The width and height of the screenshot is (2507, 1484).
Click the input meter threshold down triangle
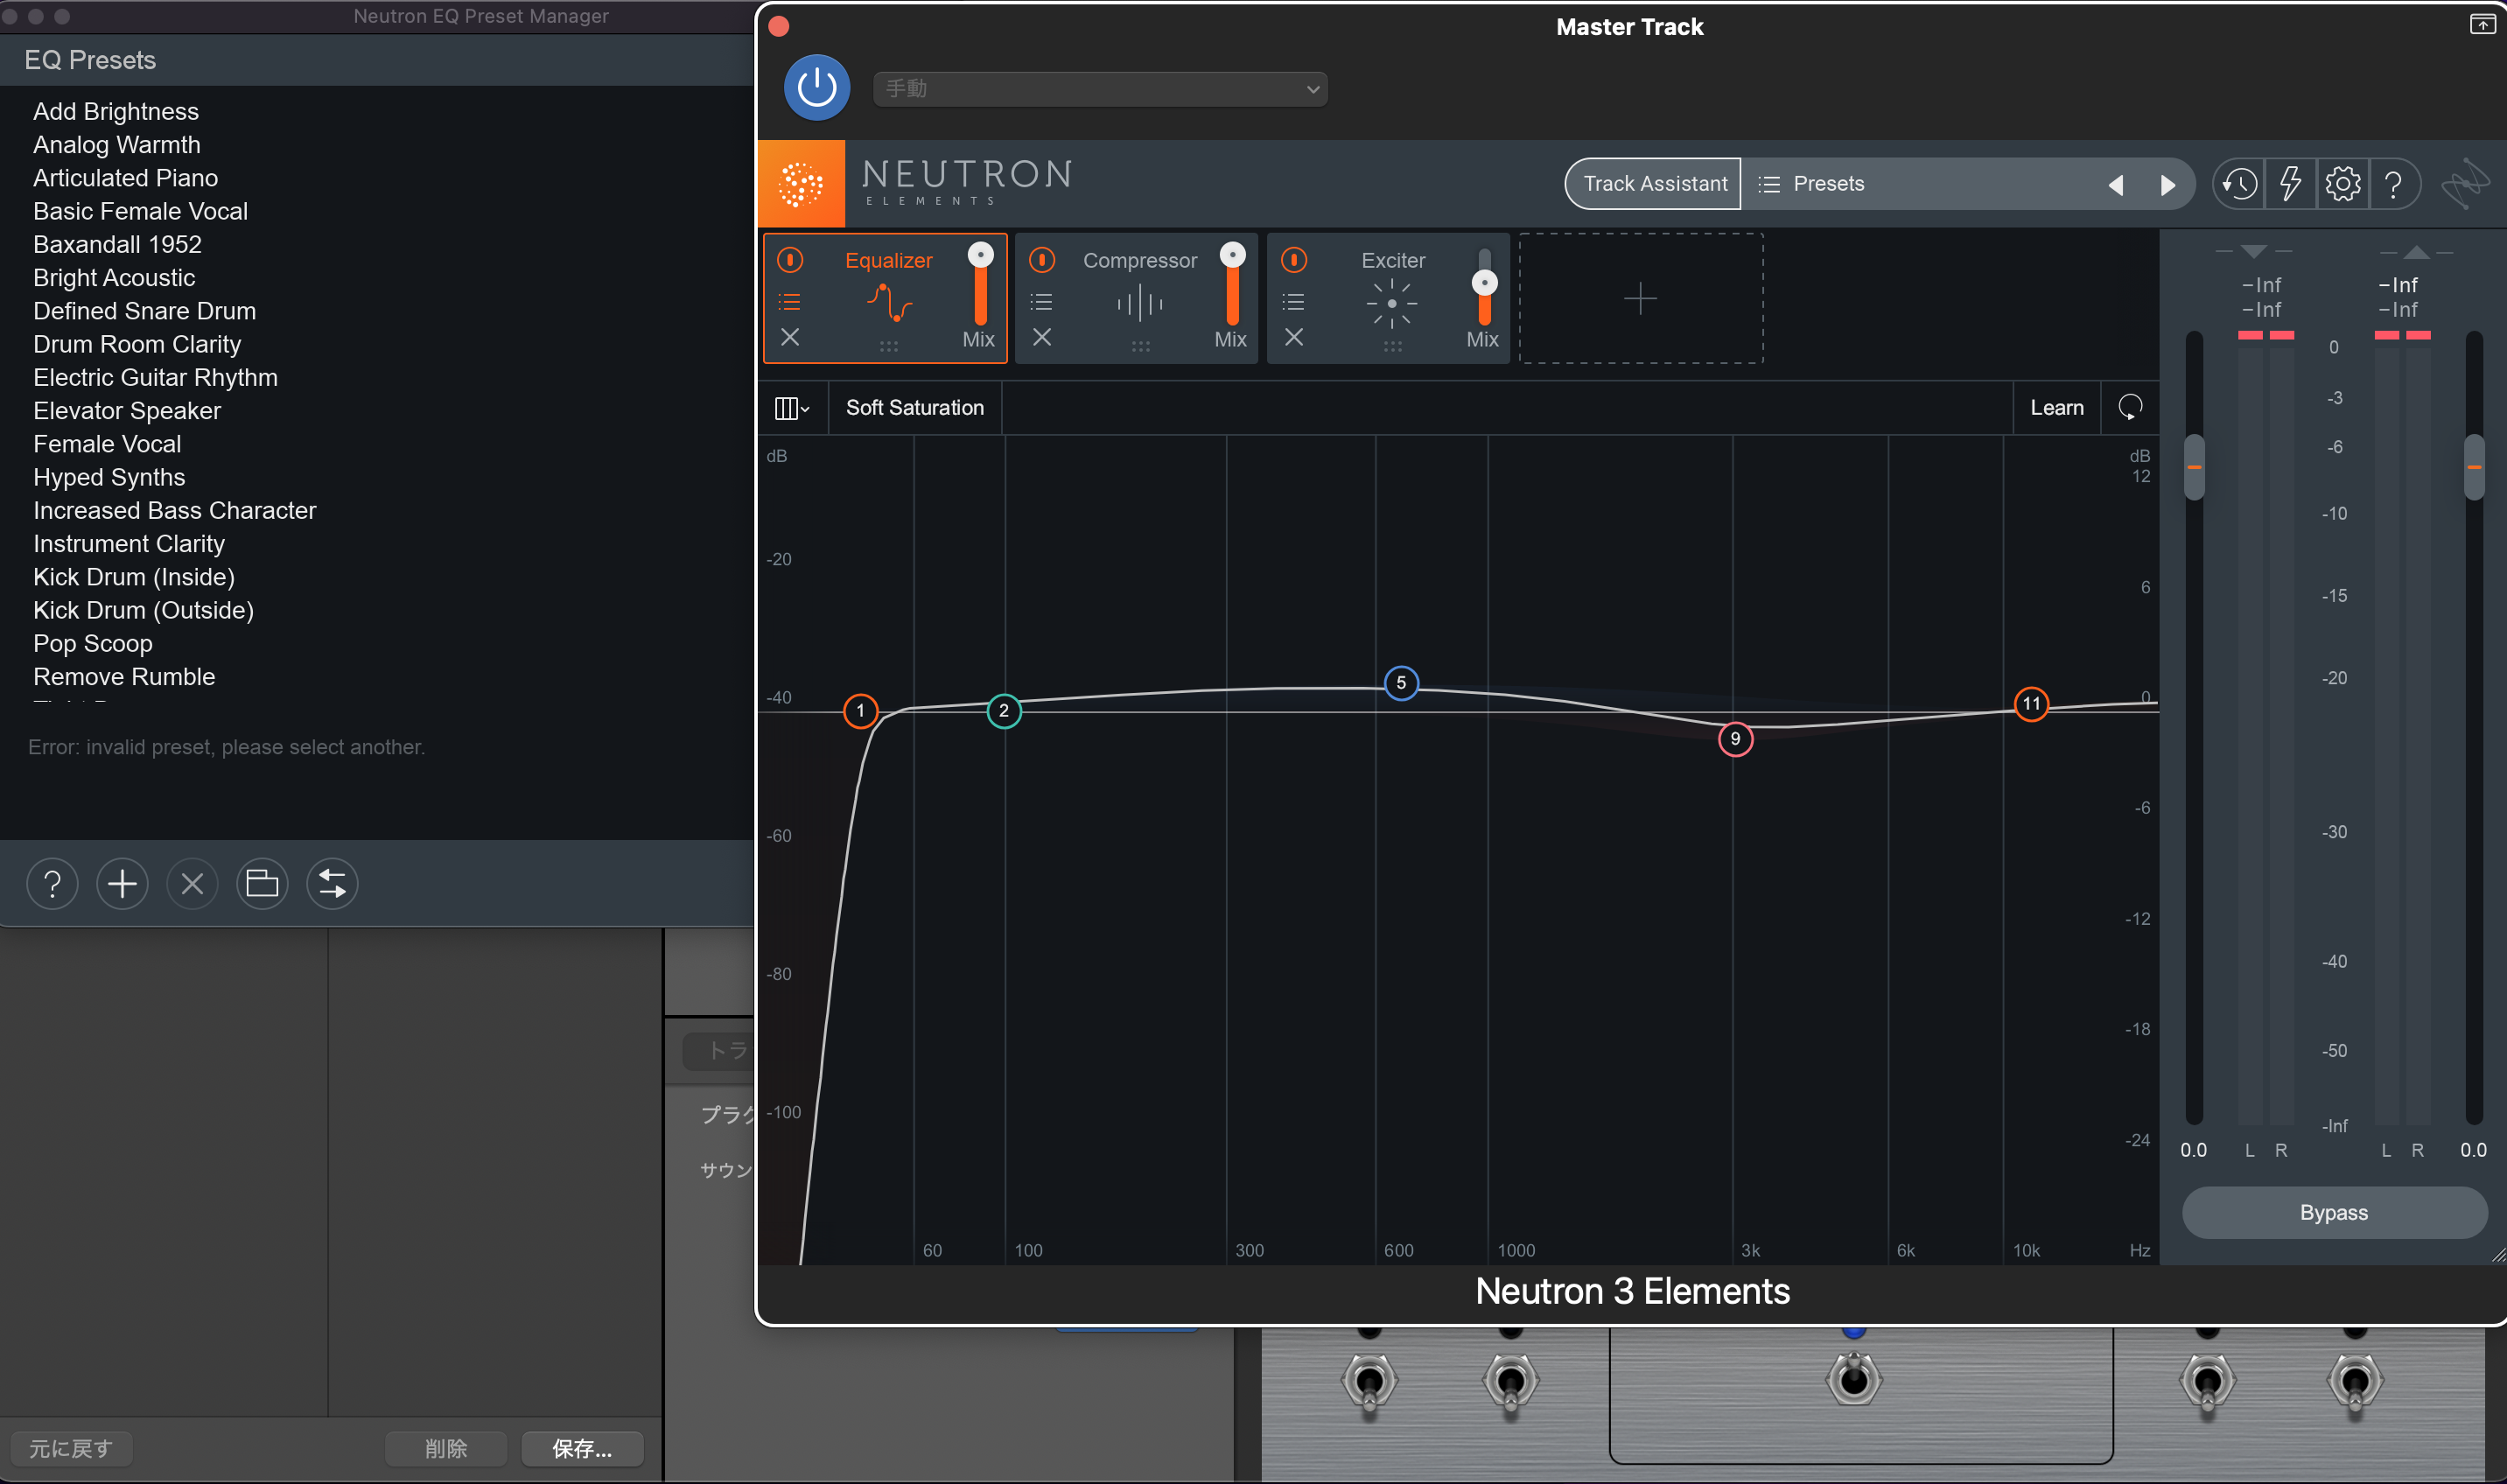2253,252
